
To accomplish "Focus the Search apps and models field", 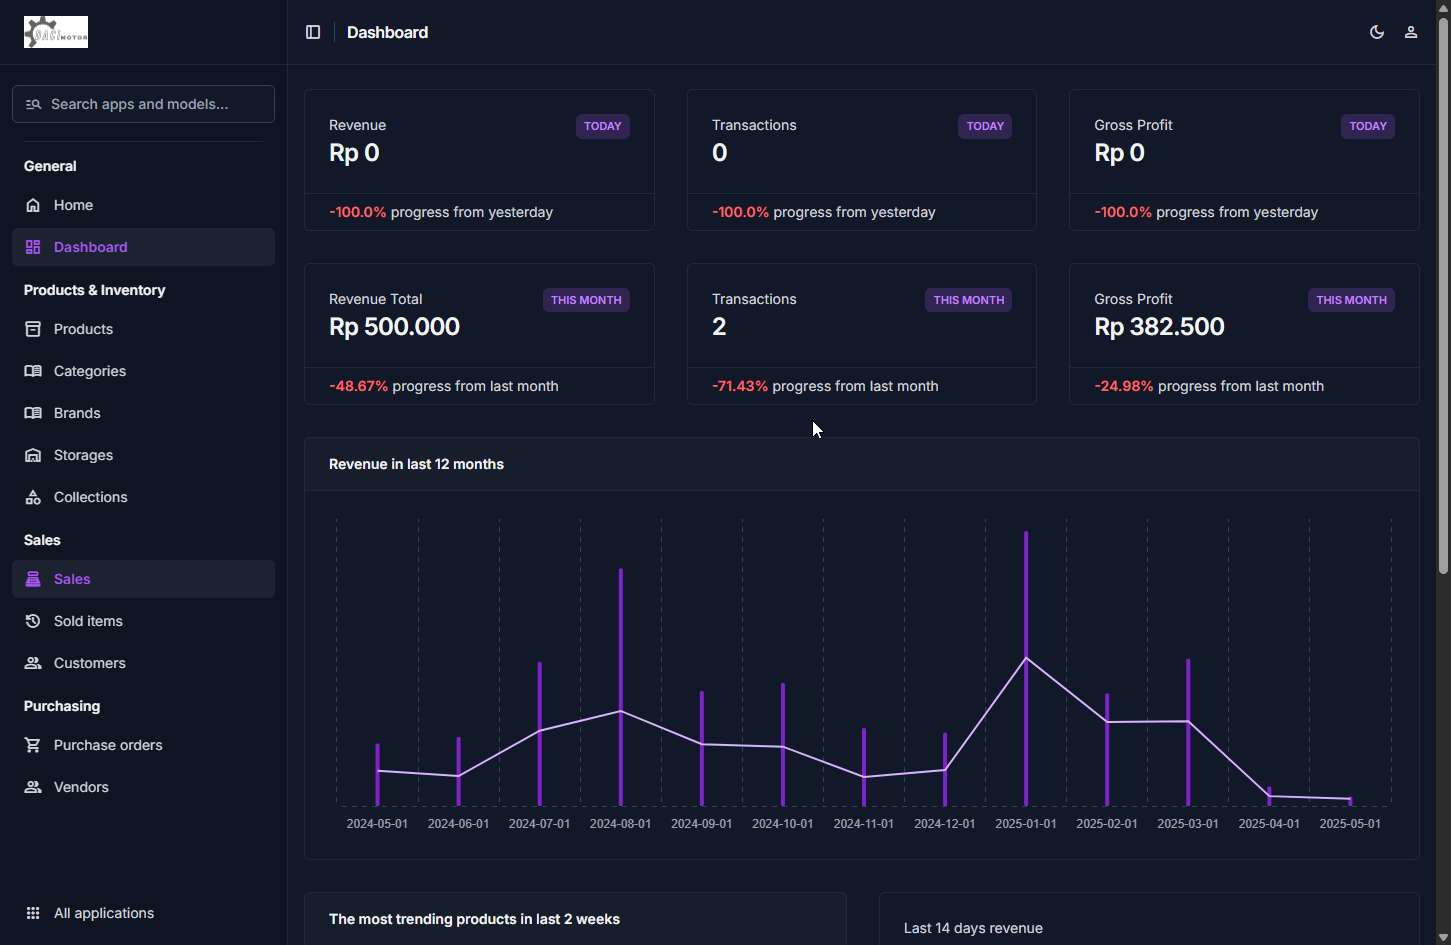I will (x=143, y=104).
